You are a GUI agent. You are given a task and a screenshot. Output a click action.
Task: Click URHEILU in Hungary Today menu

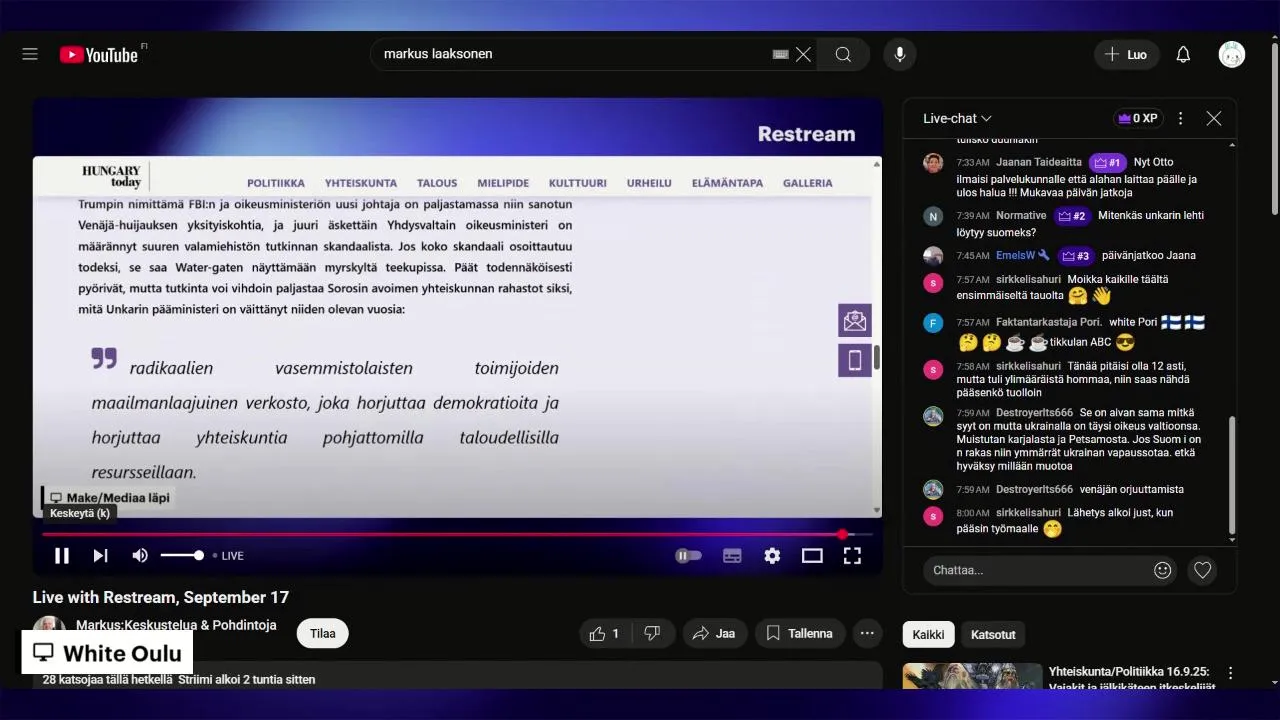(649, 183)
